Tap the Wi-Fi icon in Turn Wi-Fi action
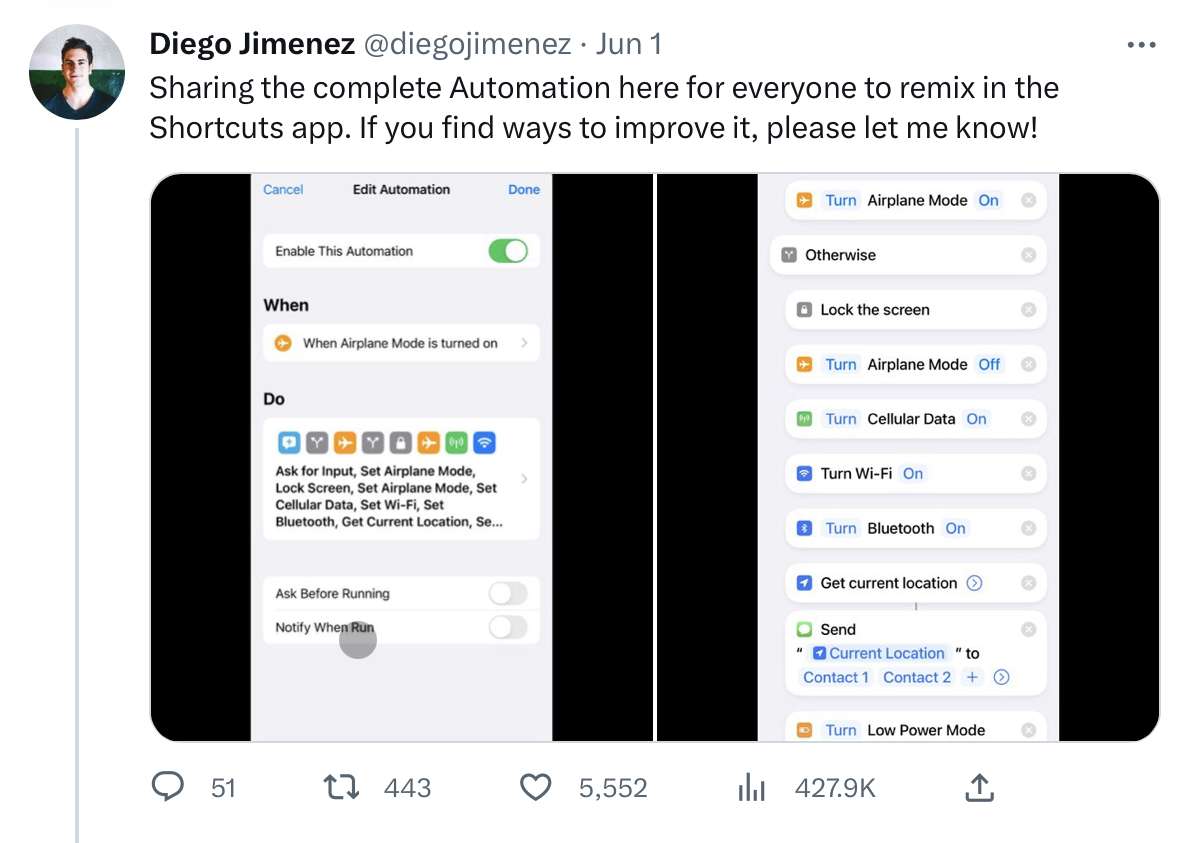Viewport: 1193px width, 843px height. coord(803,473)
